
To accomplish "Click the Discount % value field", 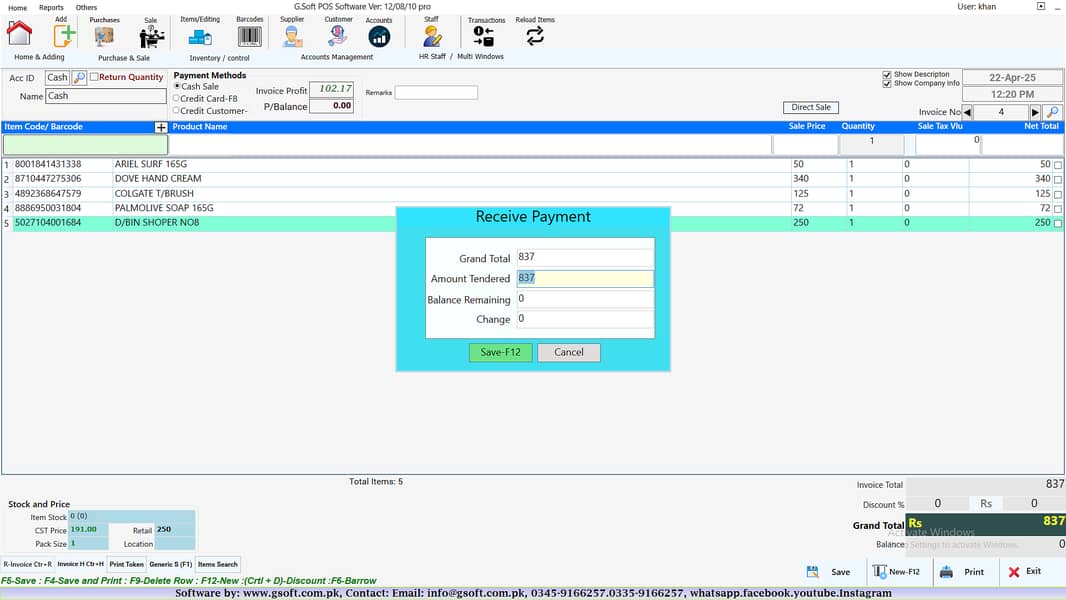I will click(x=938, y=504).
